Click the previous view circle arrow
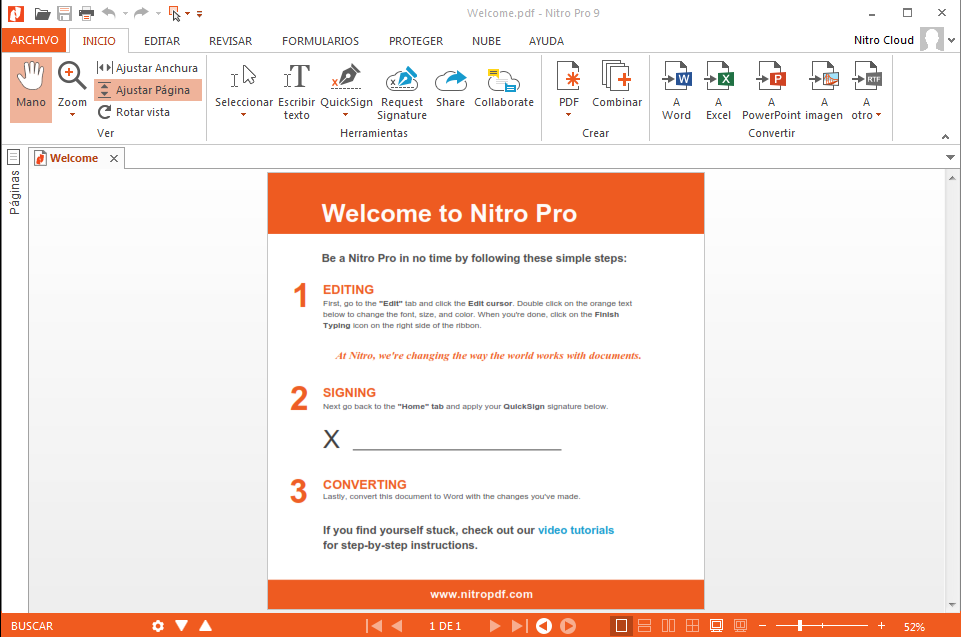This screenshot has height=637, width=961. pyautogui.click(x=544, y=626)
